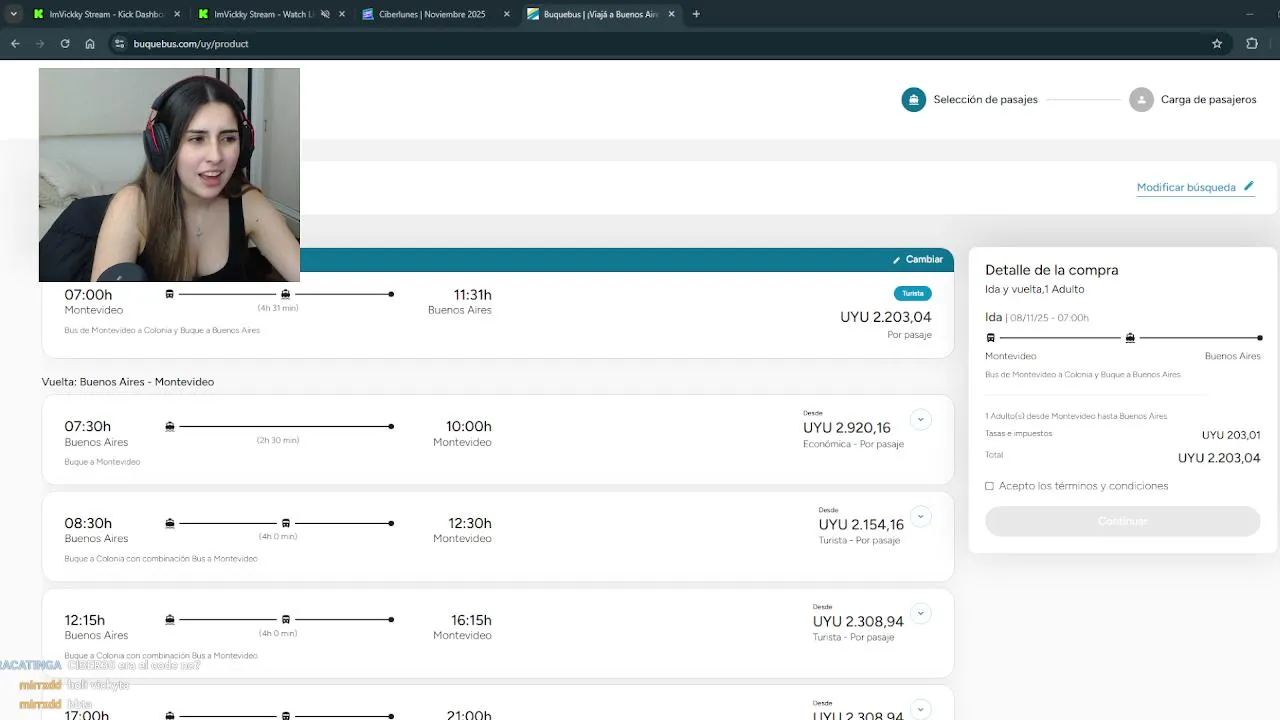Screen dimensions: 1280x720
Task: Click the Continuar button
Action: click(x=1122, y=521)
